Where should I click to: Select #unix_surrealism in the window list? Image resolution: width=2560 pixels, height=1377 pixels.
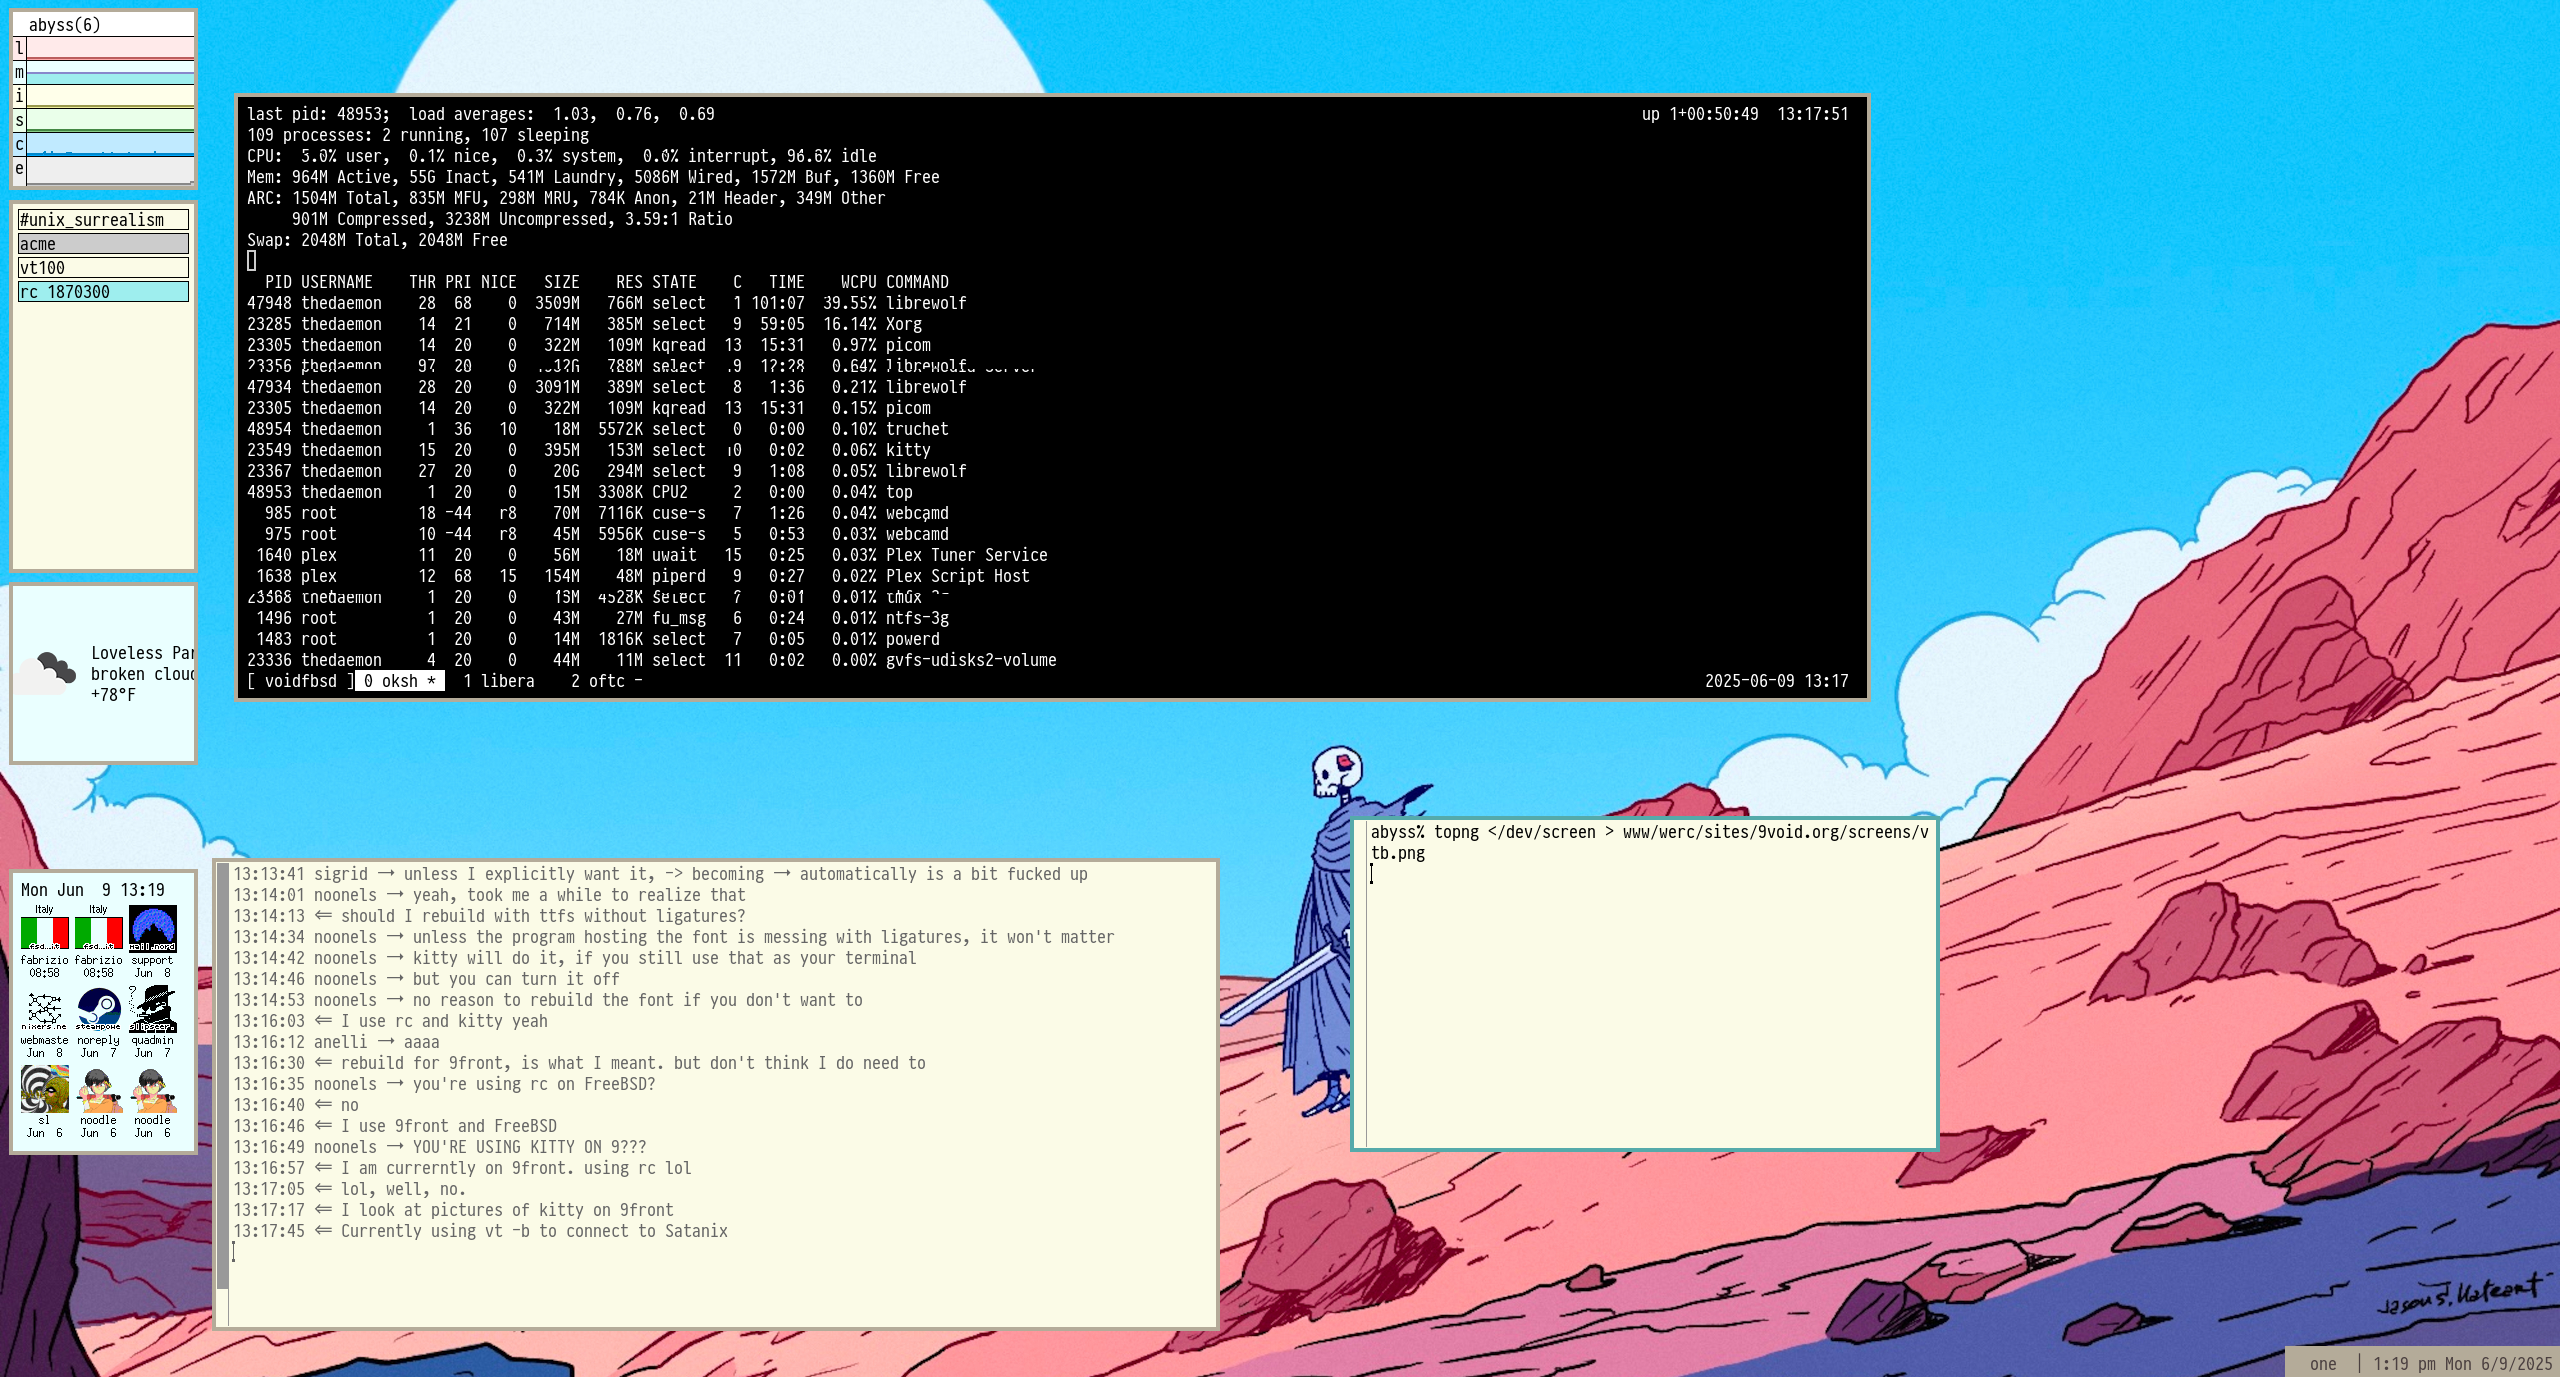(x=103, y=220)
